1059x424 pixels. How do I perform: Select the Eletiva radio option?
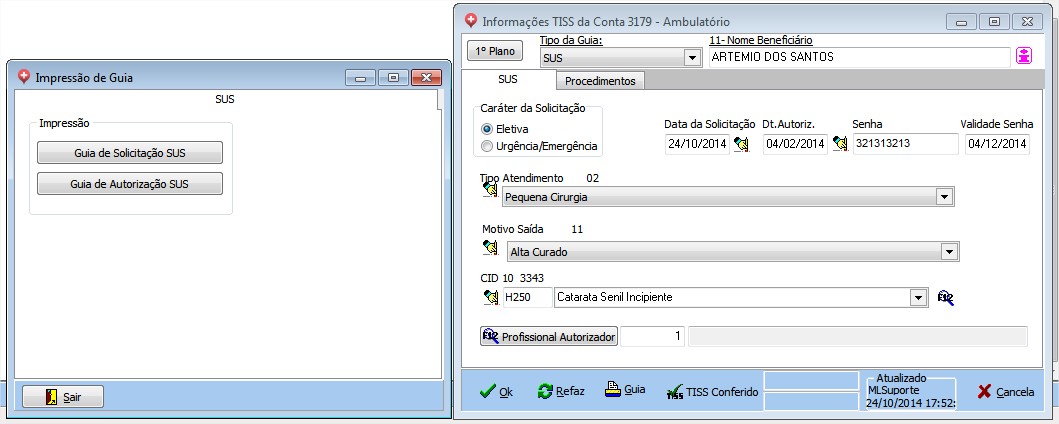click(x=487, y=129)
